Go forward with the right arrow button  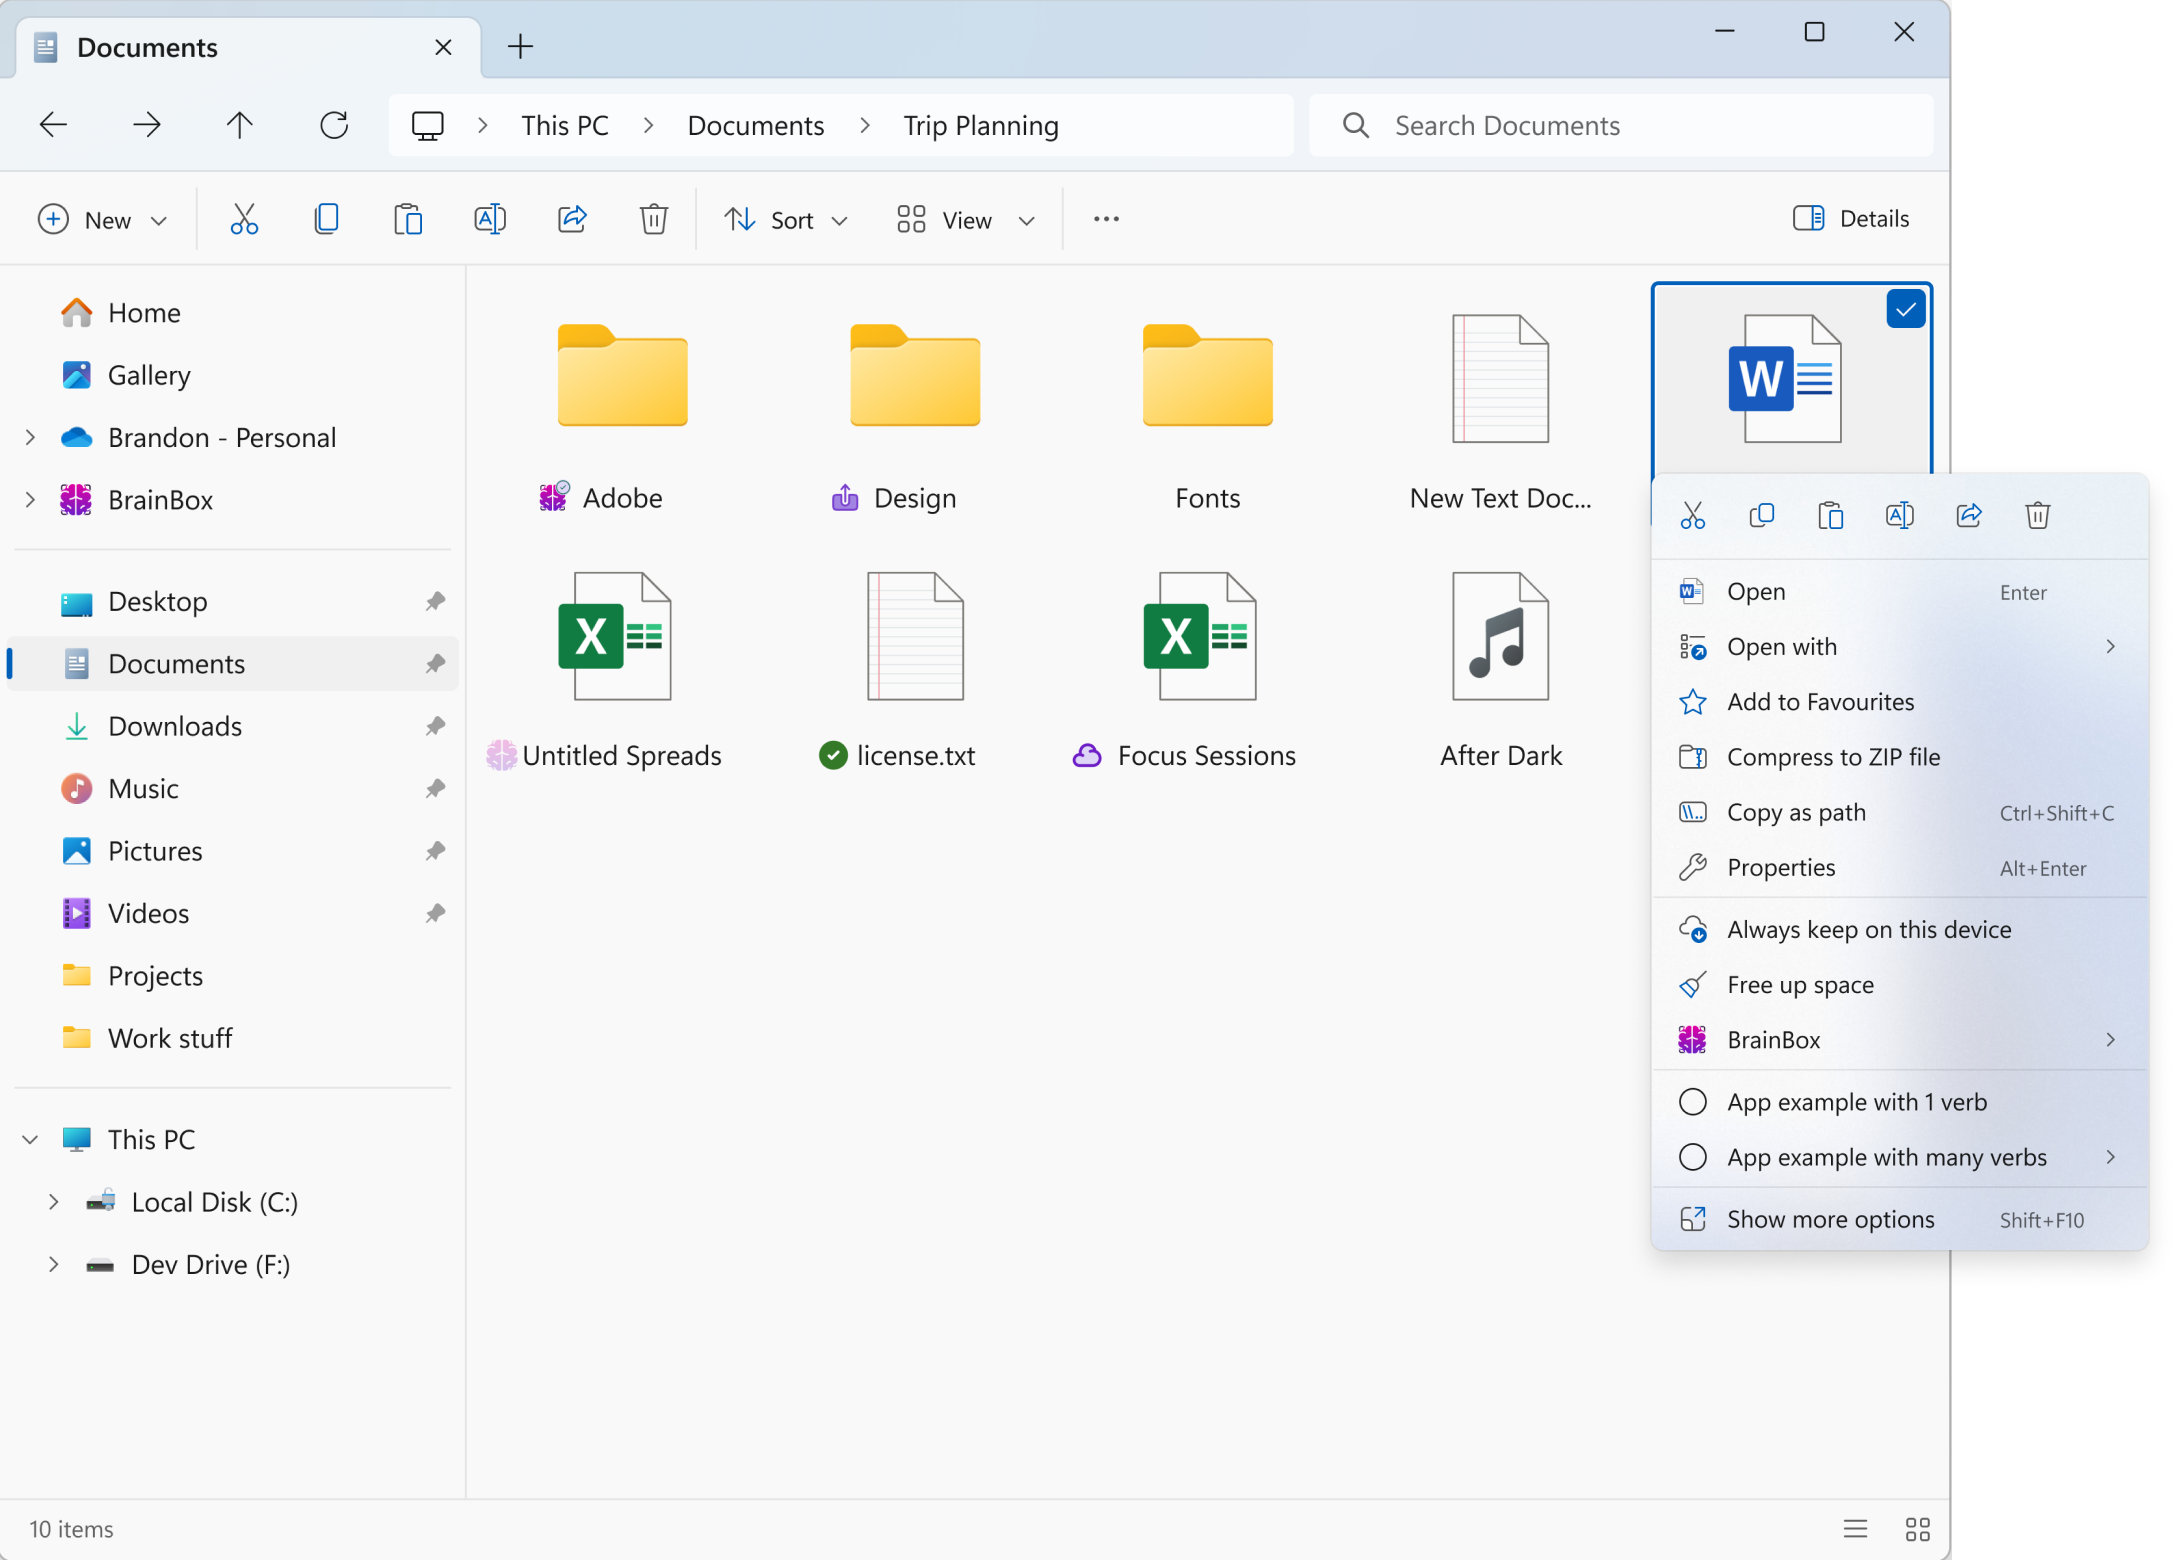click(x=147, y=125)
